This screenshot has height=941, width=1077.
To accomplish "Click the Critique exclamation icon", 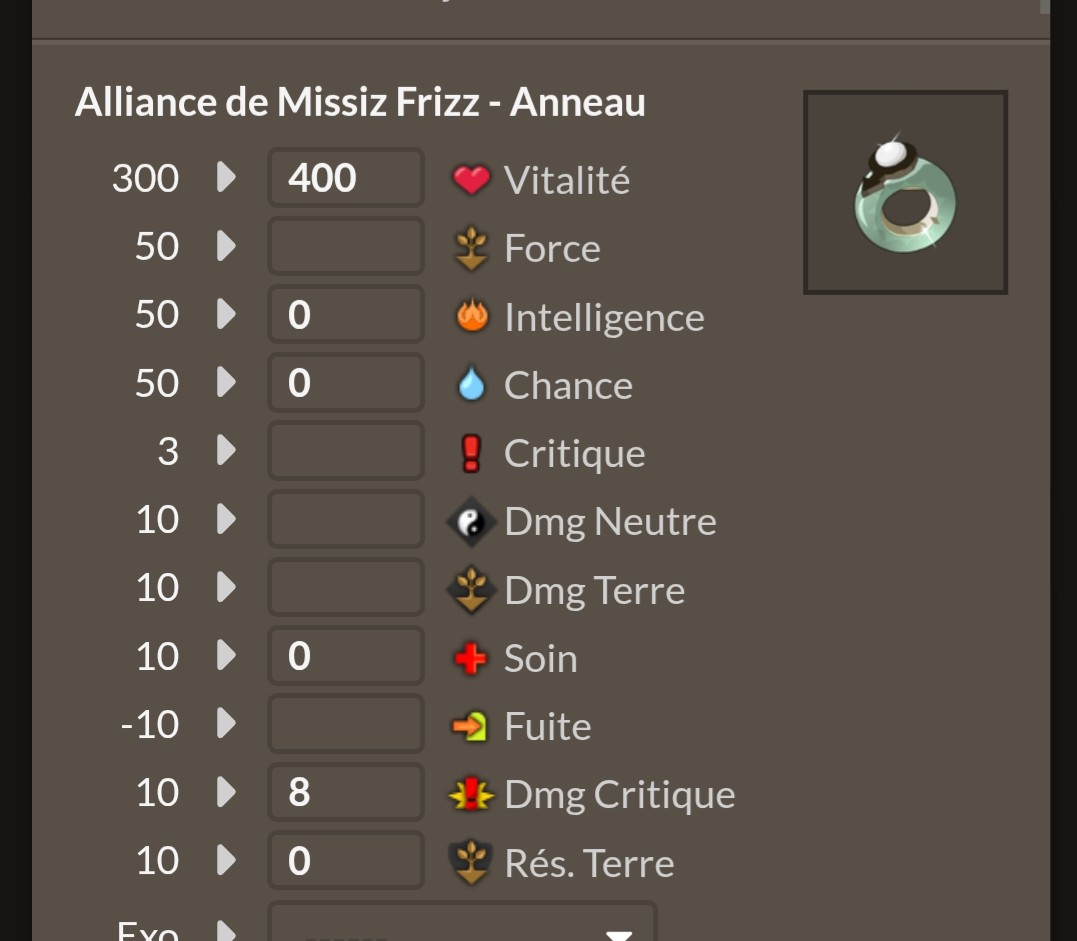I will (x=471, y=453).
